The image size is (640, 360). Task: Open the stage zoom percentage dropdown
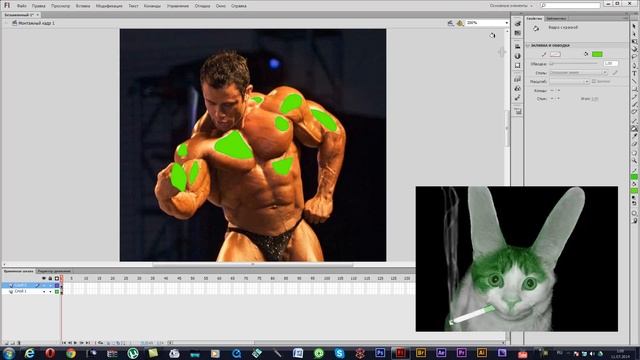point(507,23)
